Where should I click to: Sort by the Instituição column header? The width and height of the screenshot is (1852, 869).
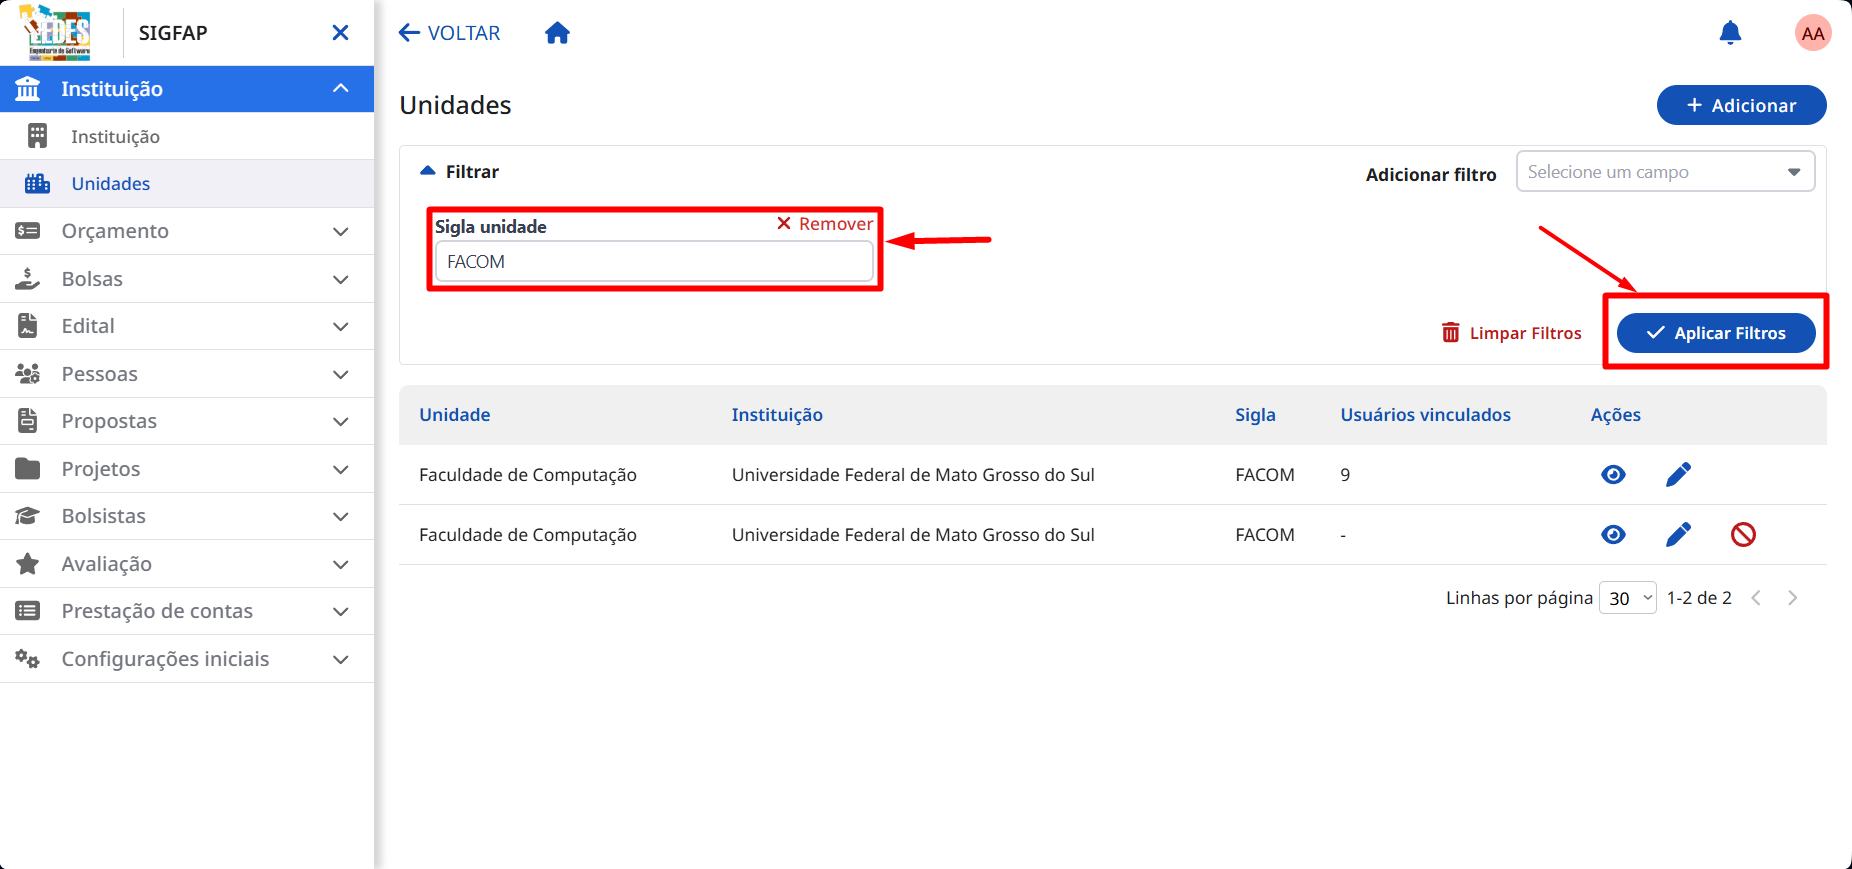tap(777, 415)
